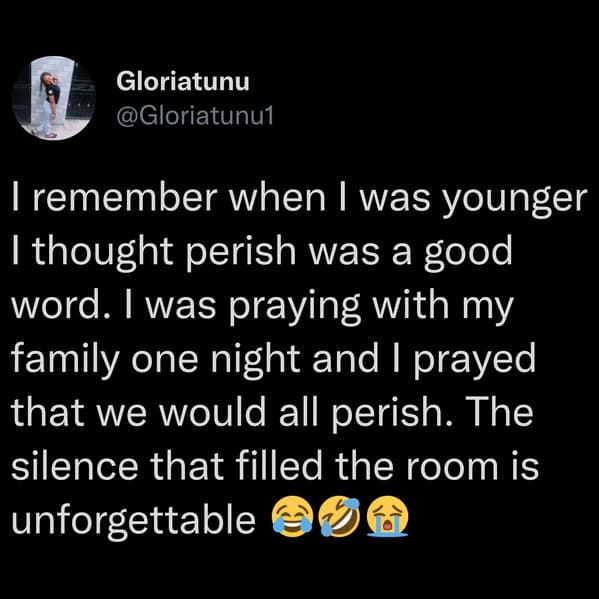The image size is (599, 599).
Task: Open the @Gloriatunu1 handle link
Action: pyautogui.click(x=195, y=116)
